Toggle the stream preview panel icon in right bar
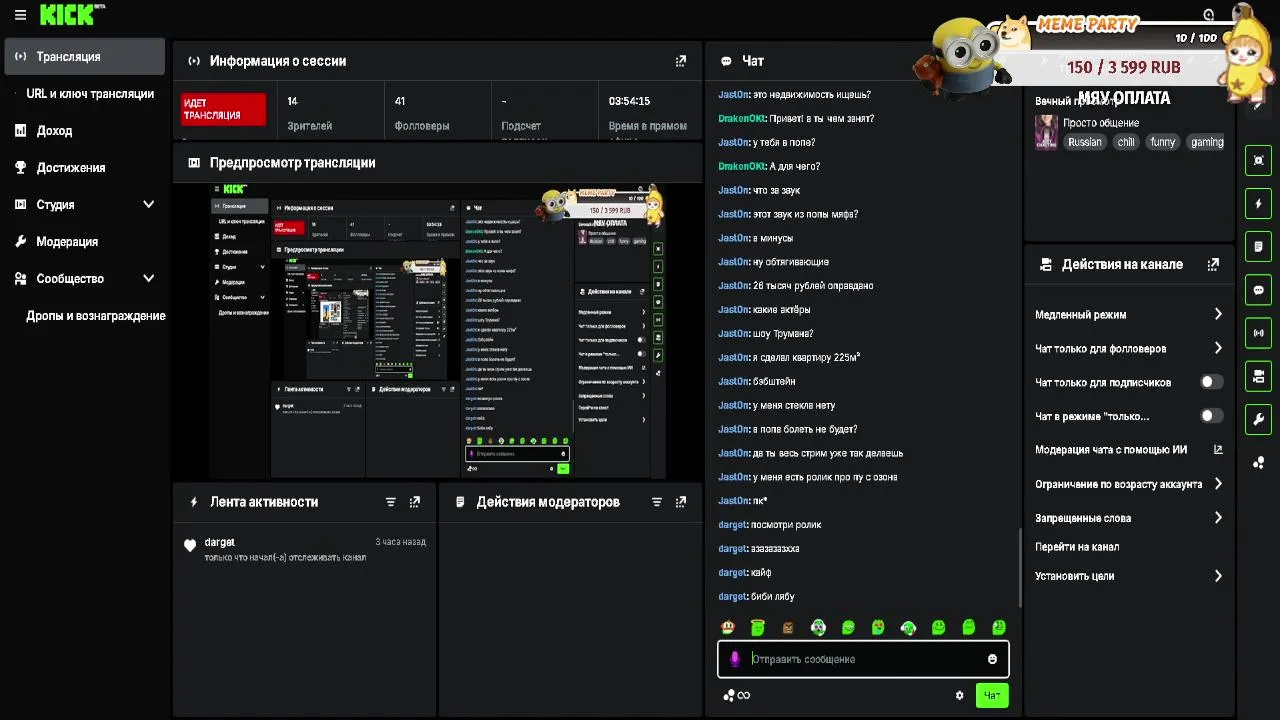Screen dimensions: 1280x720 tap(1258, 160)
